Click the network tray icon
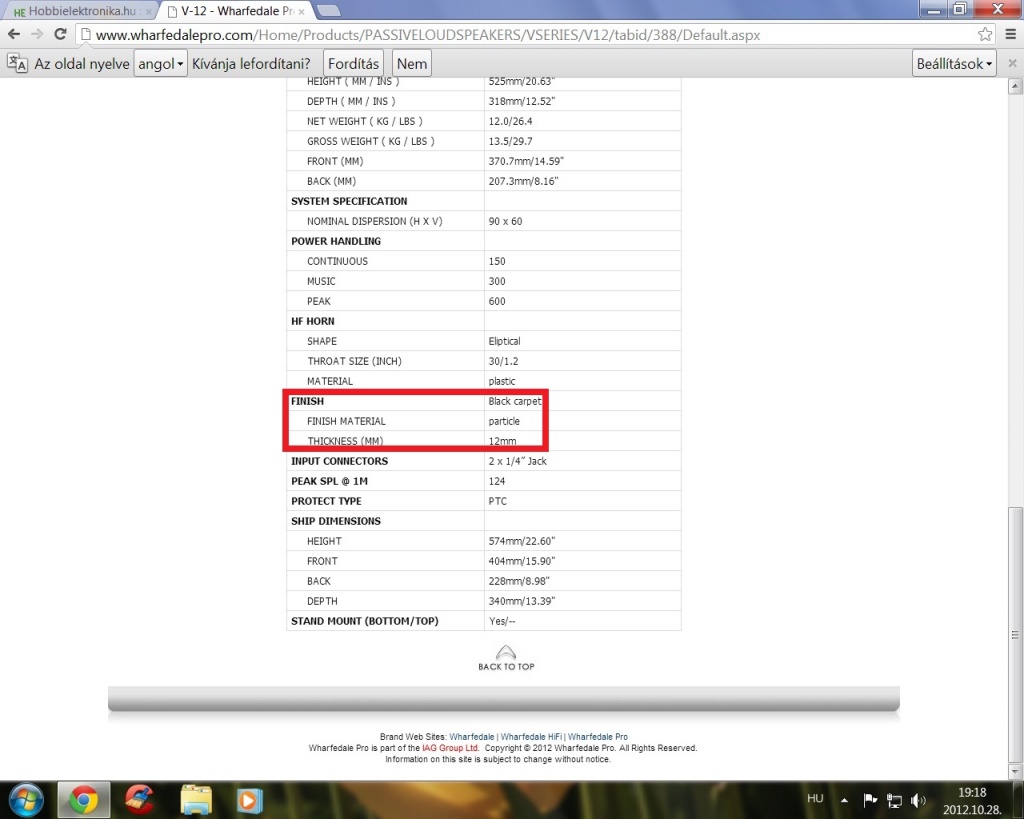 pos(894,800)
